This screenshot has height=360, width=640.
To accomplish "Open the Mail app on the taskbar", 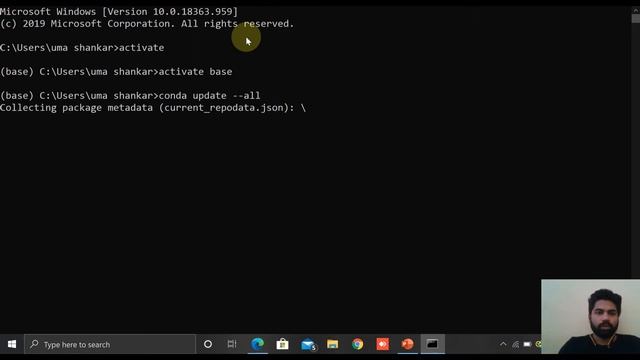I will pyautogui.click(x=308, y=344).
